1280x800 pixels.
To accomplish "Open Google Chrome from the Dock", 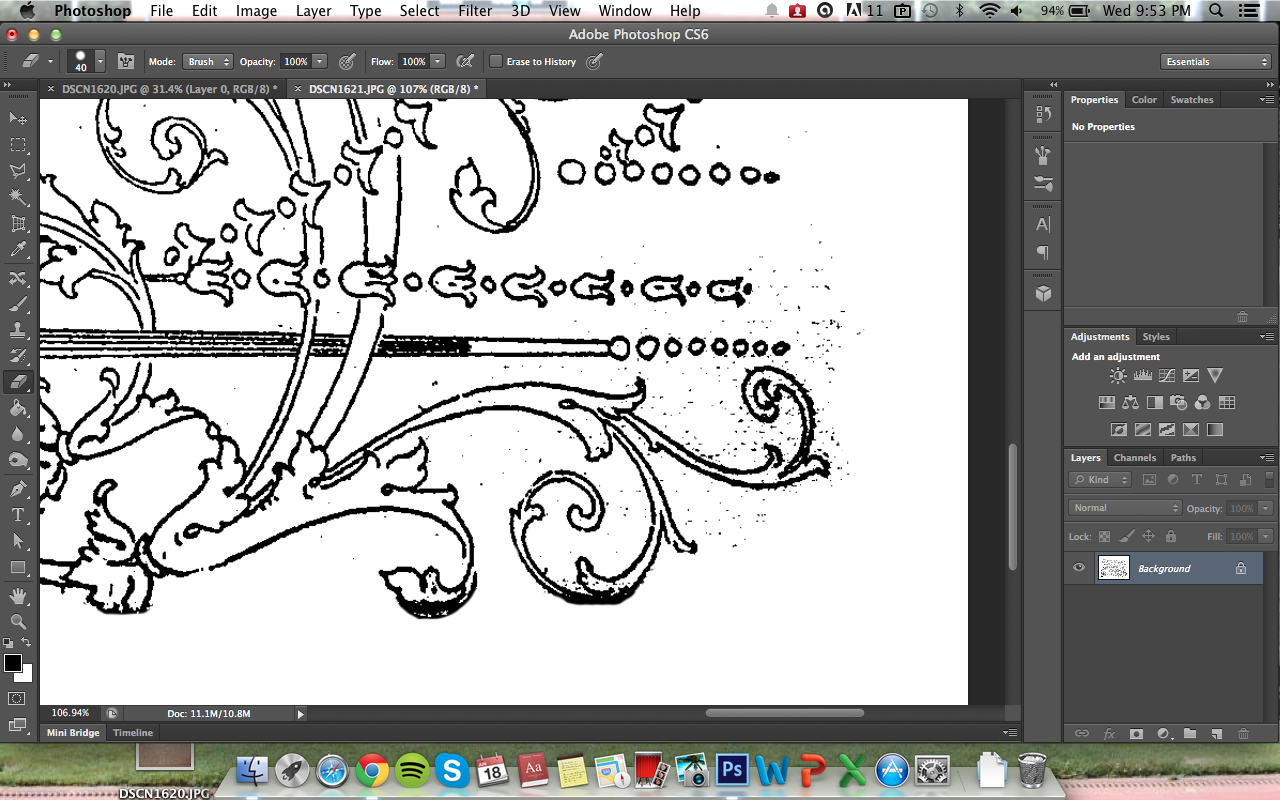I will point(372,771).
